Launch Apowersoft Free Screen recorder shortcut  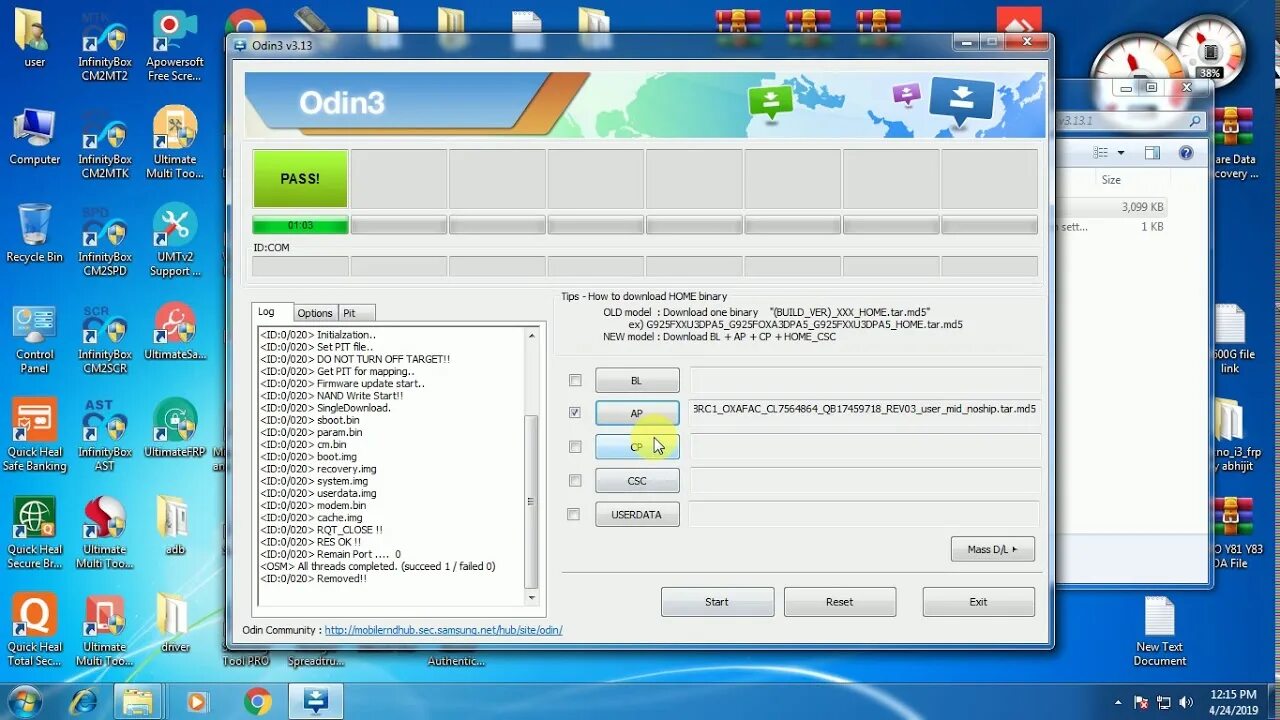point(174,45)
